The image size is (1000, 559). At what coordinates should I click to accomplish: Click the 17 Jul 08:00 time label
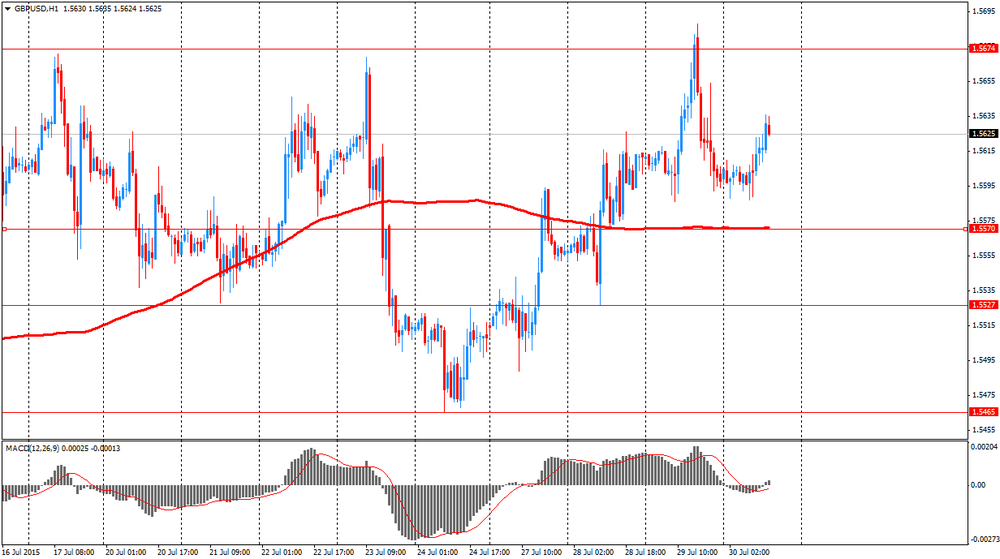tap(74, 552)
